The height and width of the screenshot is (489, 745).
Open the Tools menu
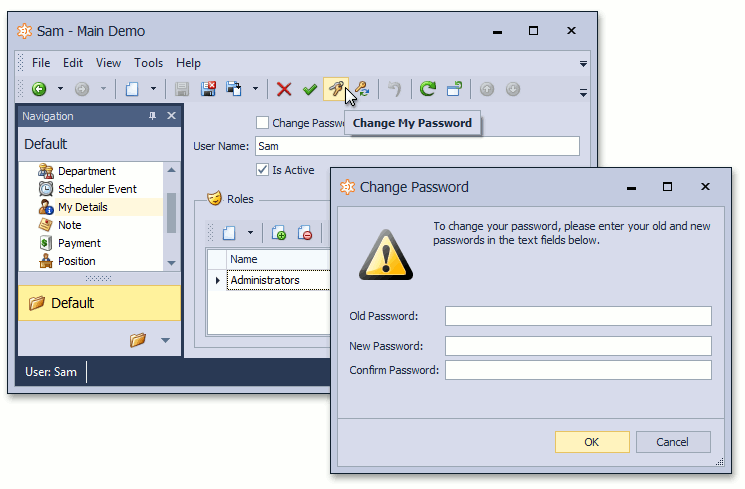tap(148, 63)
